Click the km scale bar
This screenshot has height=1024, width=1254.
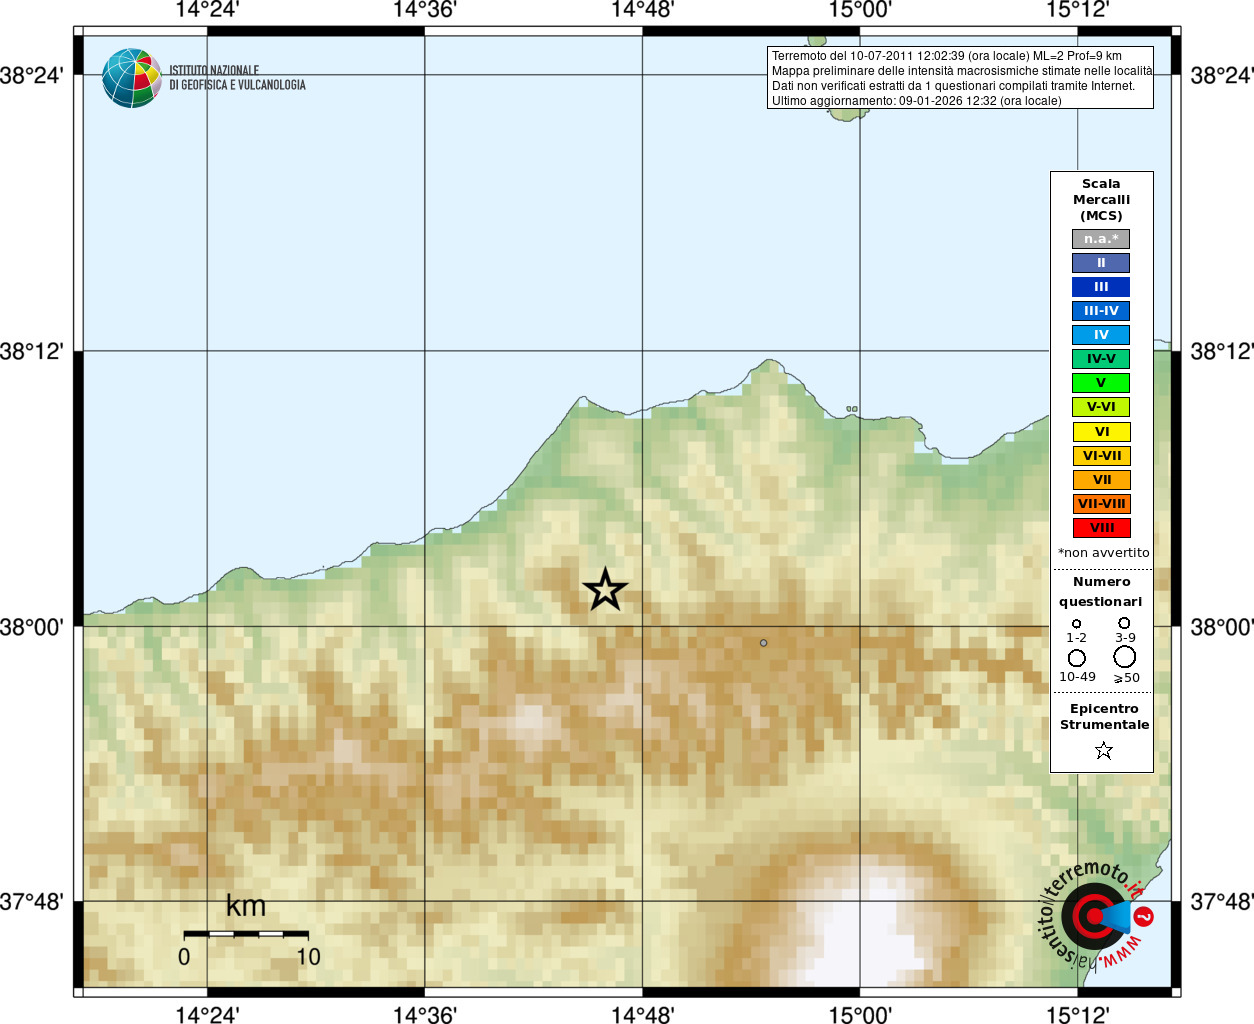(246, 934)
